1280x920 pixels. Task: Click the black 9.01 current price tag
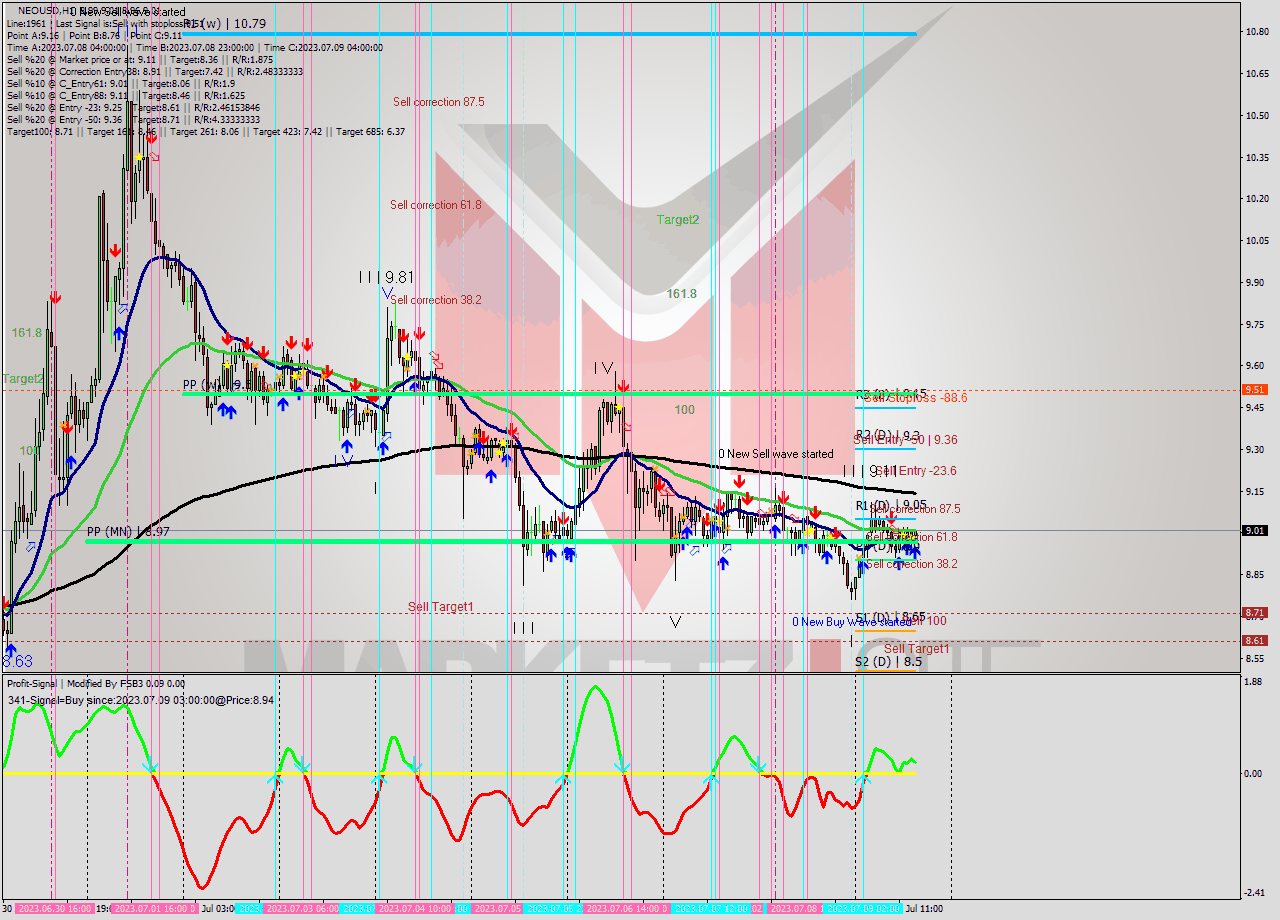point(1255,531)
